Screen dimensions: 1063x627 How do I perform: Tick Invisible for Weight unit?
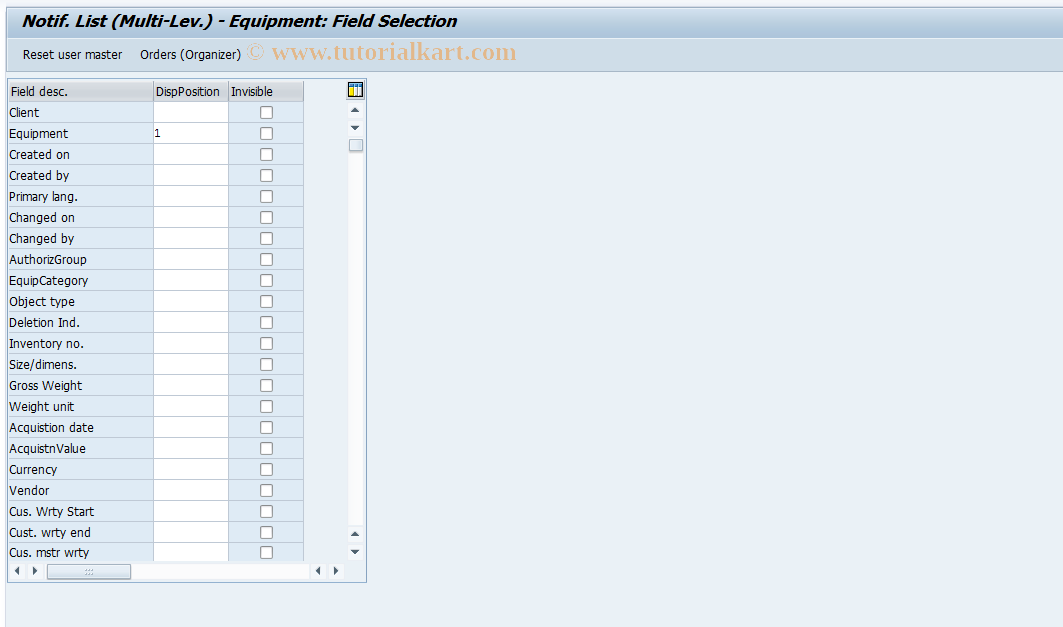[266, 407]
